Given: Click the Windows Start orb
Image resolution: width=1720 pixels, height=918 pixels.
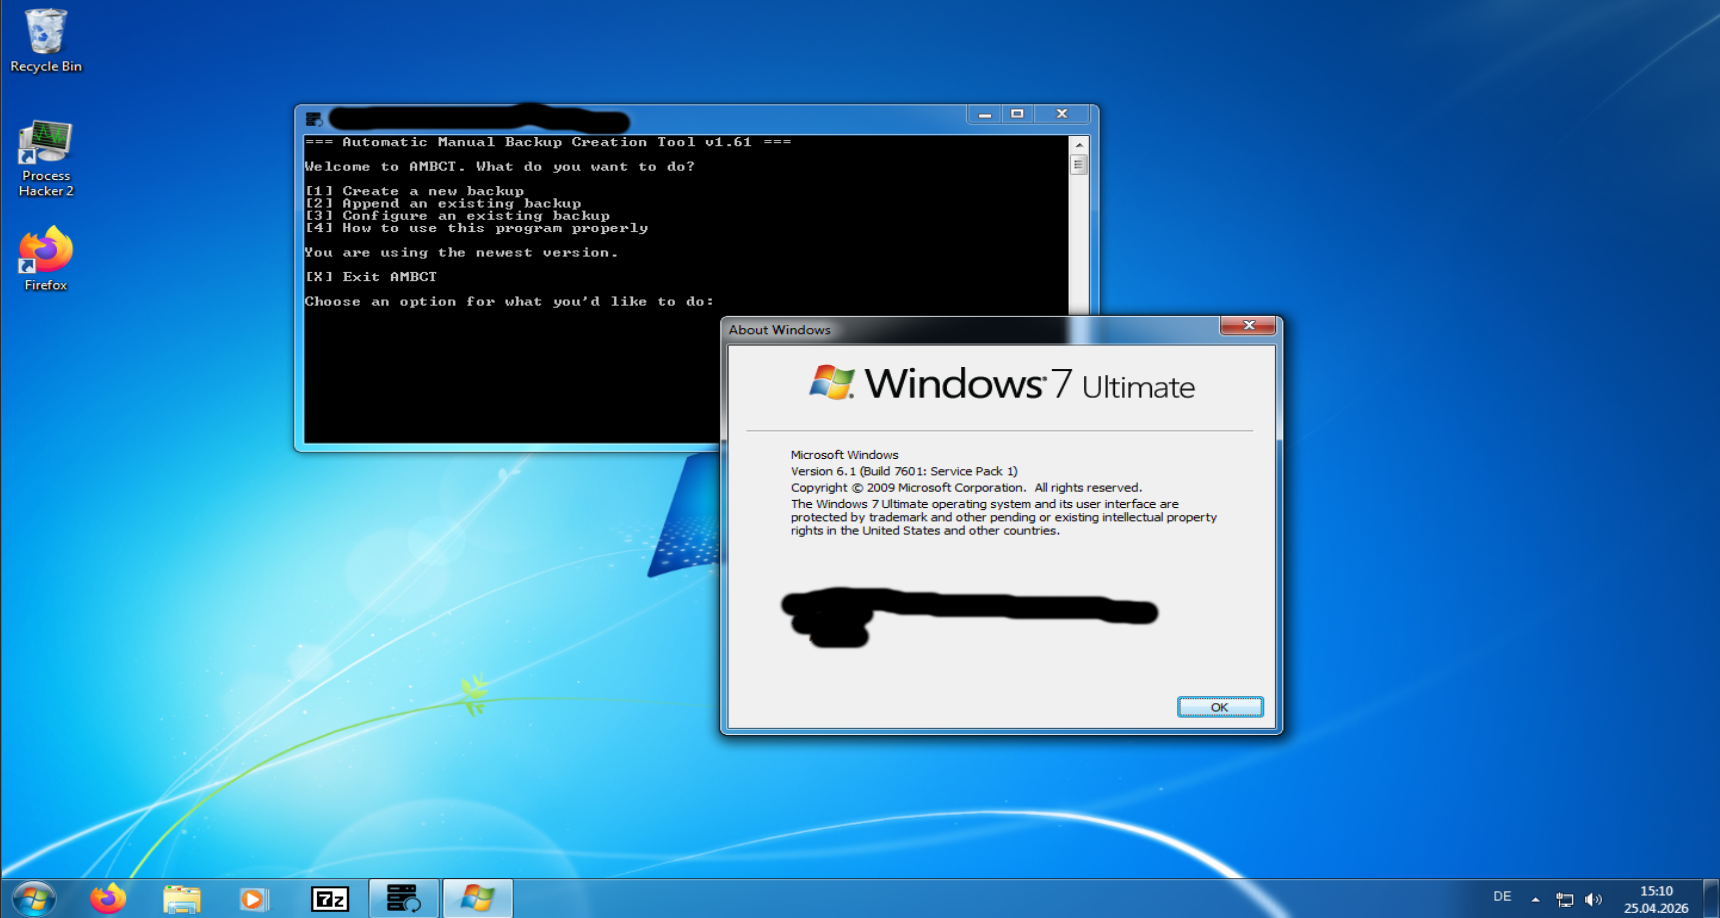Looking at the screenshot, I should [33, 898].
